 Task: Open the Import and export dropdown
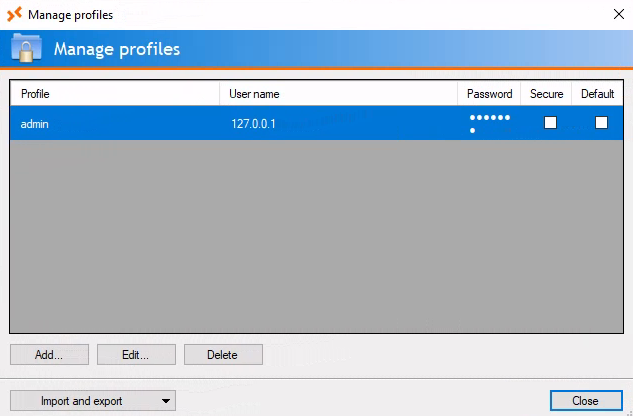93,401
